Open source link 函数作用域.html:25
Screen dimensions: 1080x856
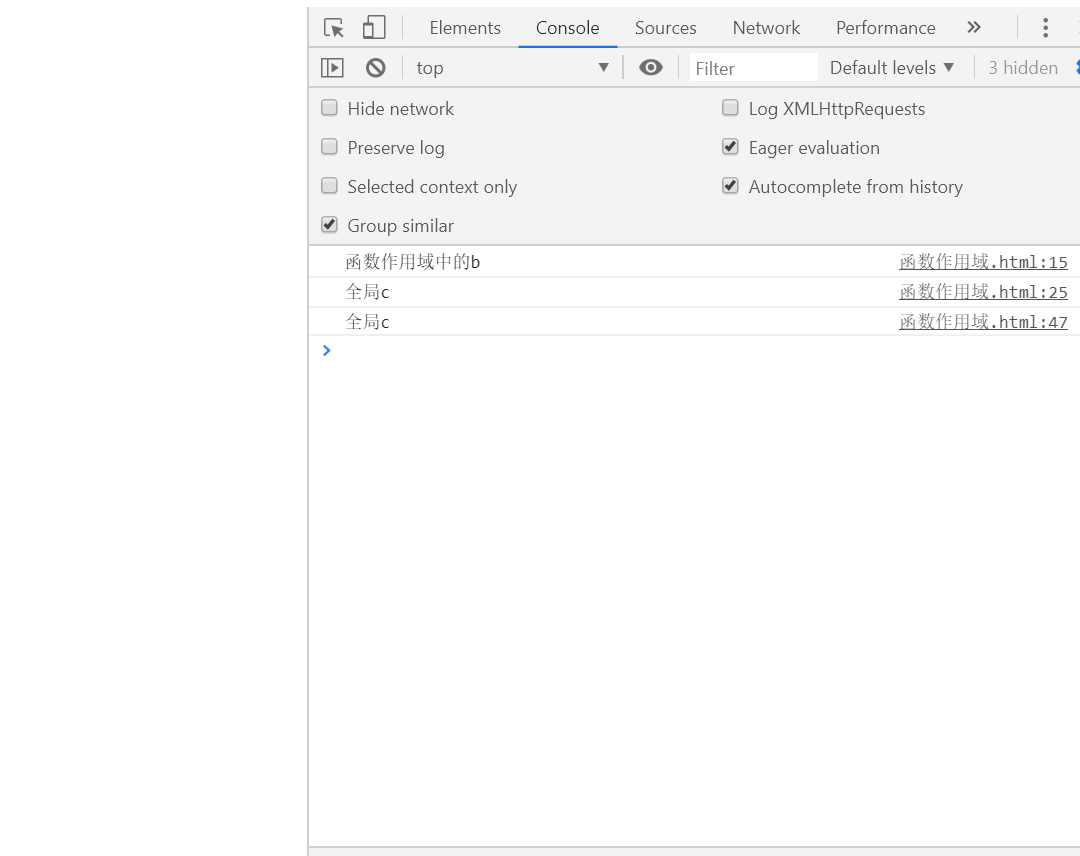(x=983, y=292)
